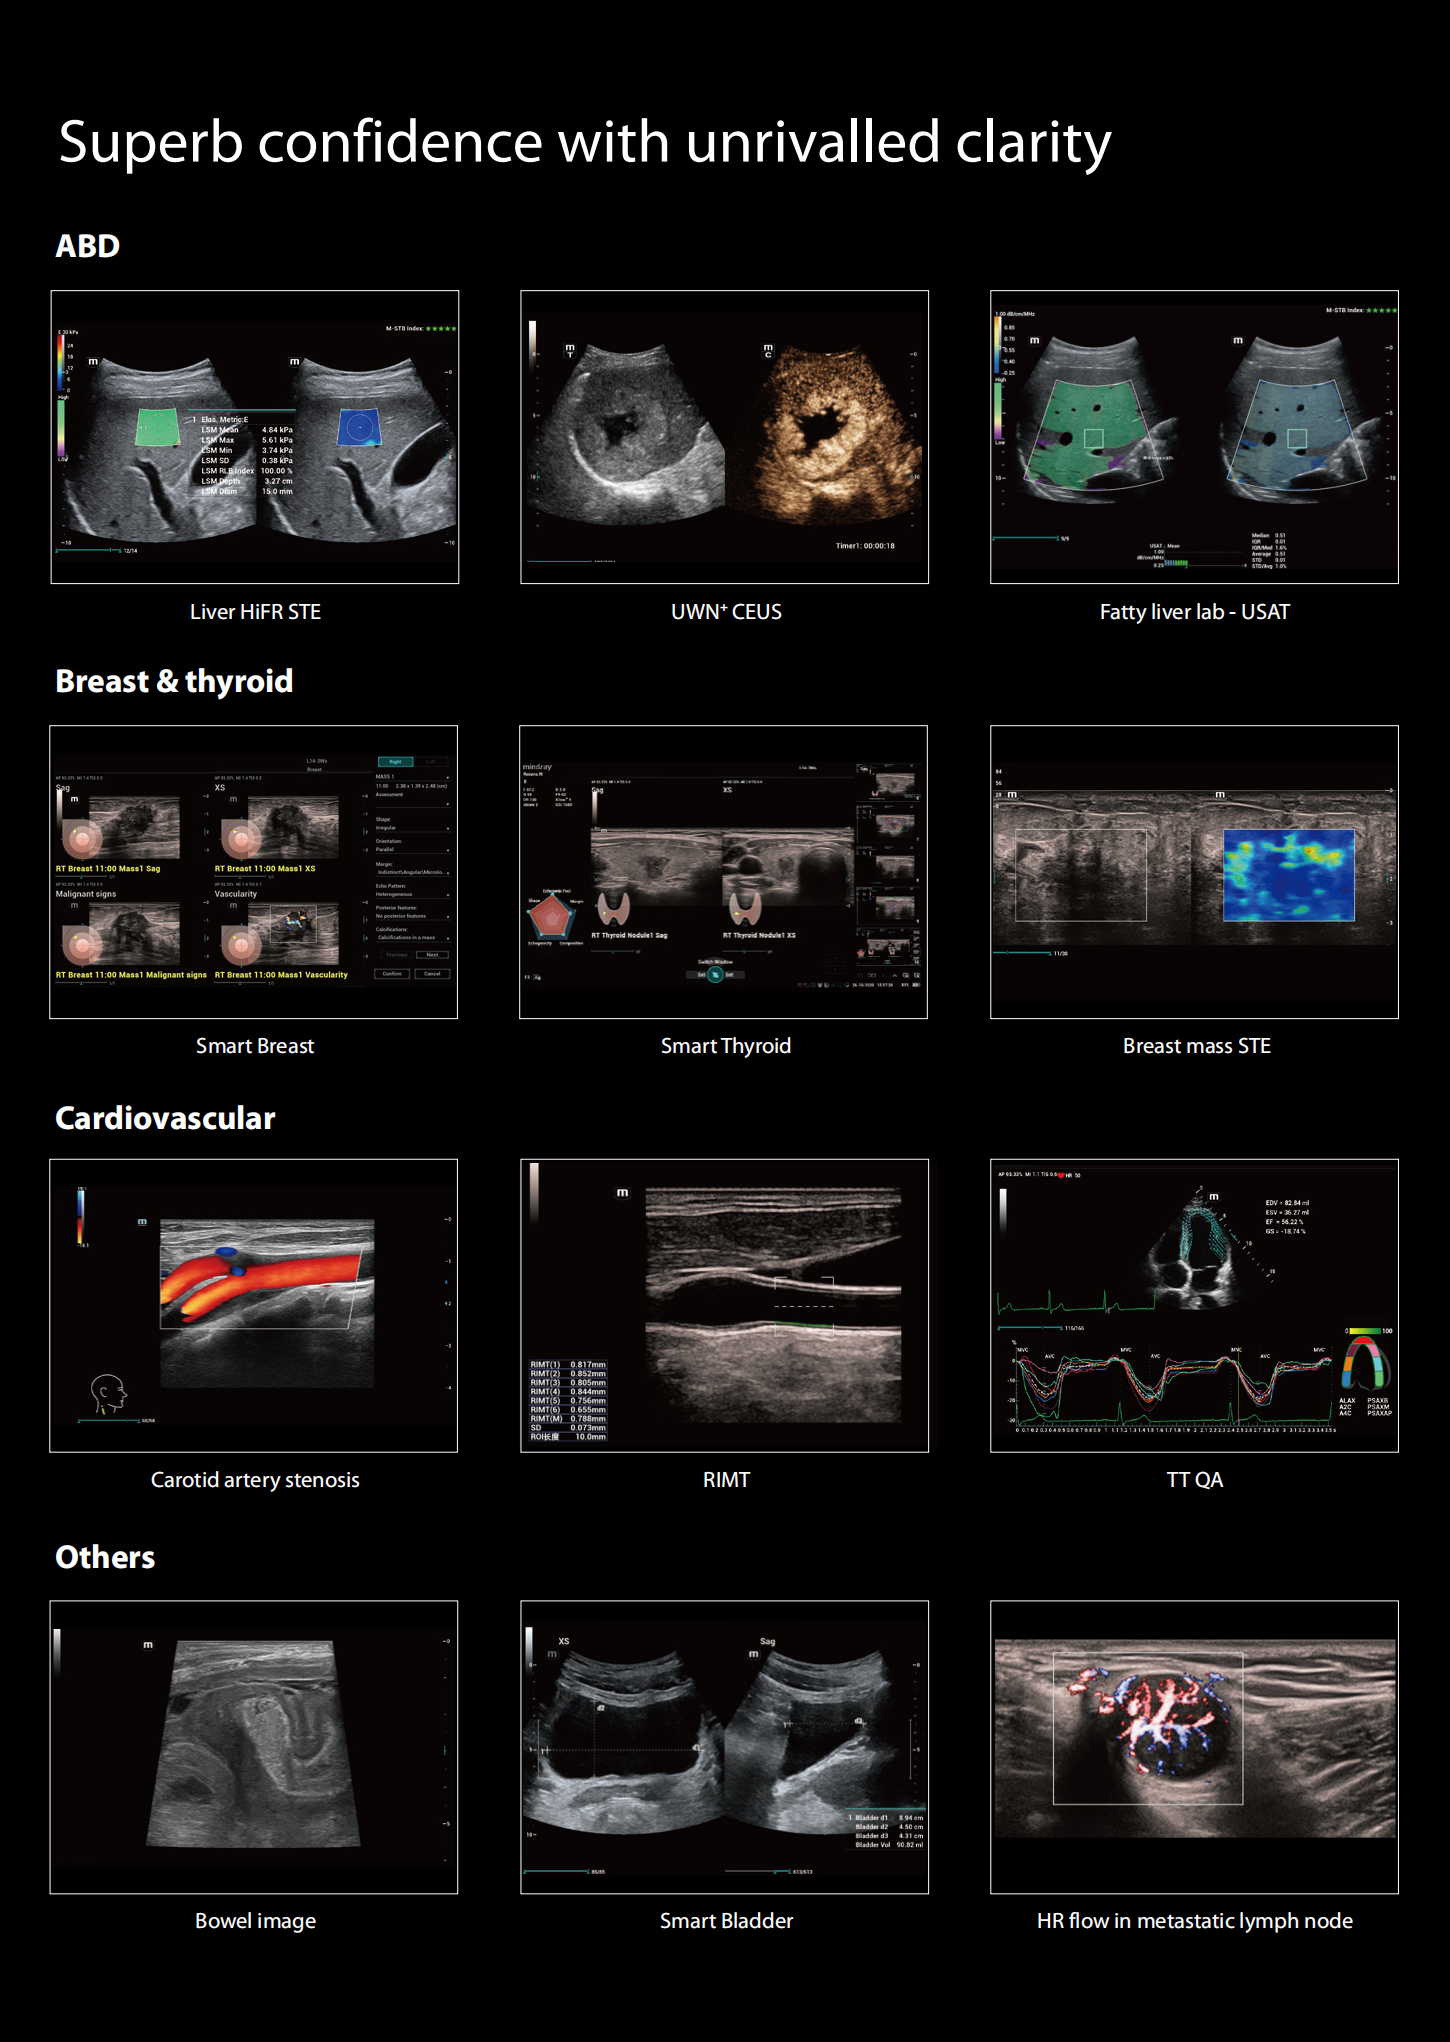Click the HR flow metastatic lymph node image
Image resolution: width=1450 pixels, height=2042 pixels.
[1194, 1747]
